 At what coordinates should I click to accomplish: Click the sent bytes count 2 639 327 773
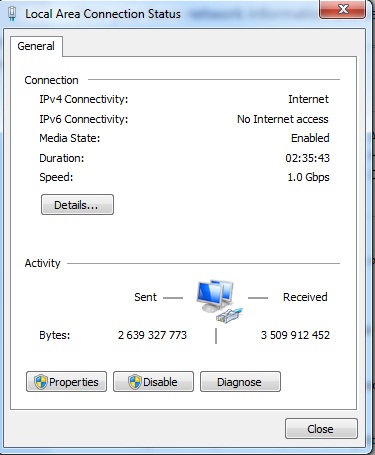152,335
